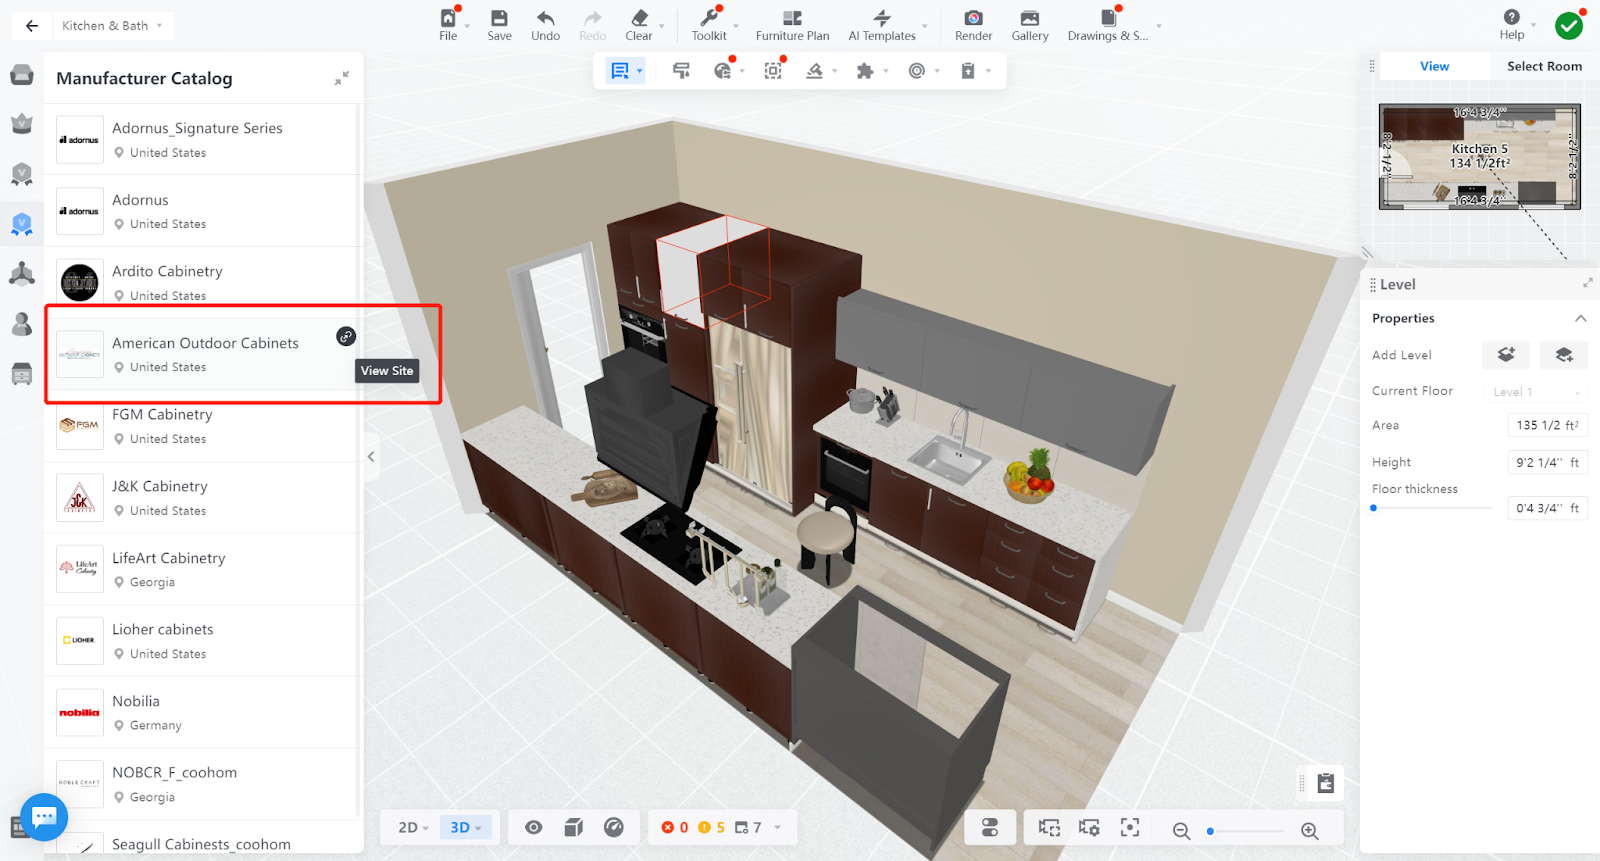The image size is (1600, 861).
Task: Open the Help menu
Action: [x=1512, y=25]
